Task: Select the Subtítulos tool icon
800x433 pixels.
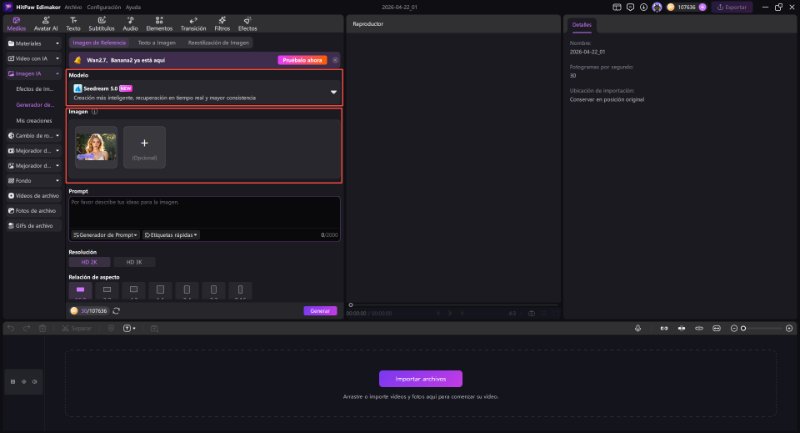Action: point(102,24)
